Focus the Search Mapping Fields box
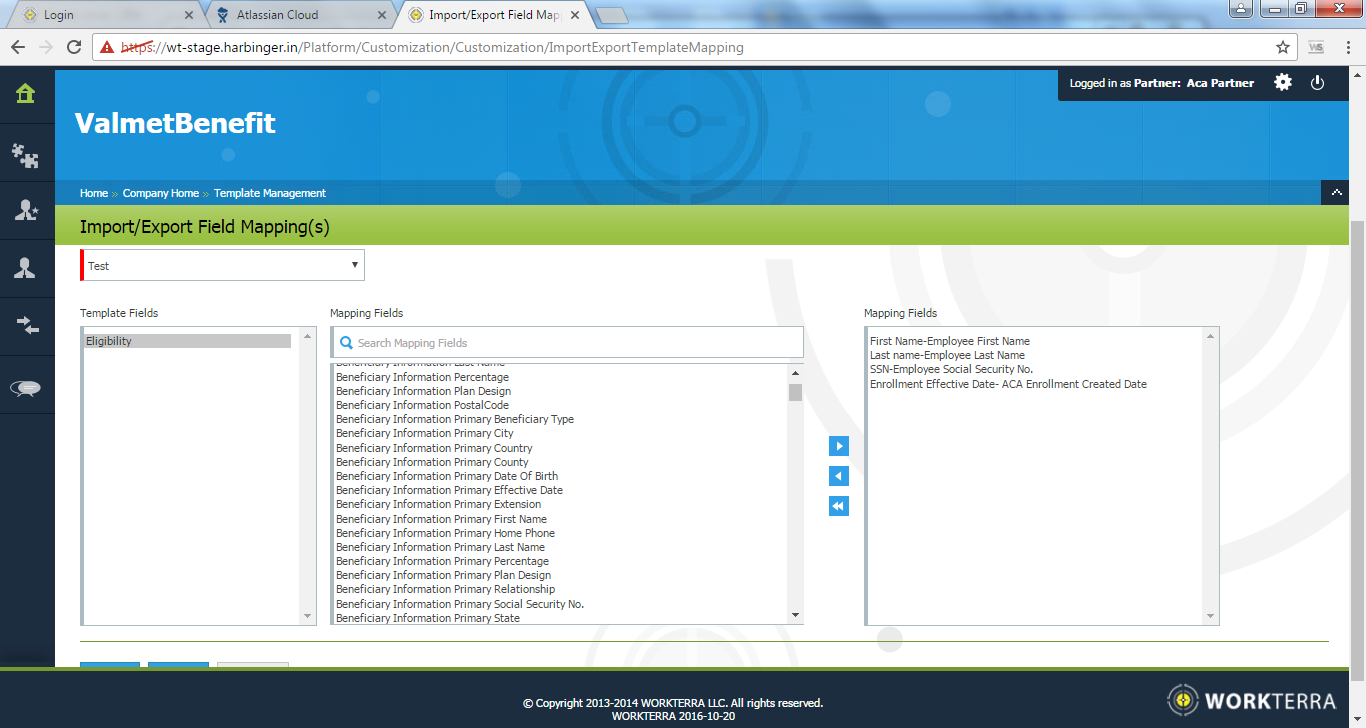The height and width of the screenshot is (728, 1366). tap(567, 342)
